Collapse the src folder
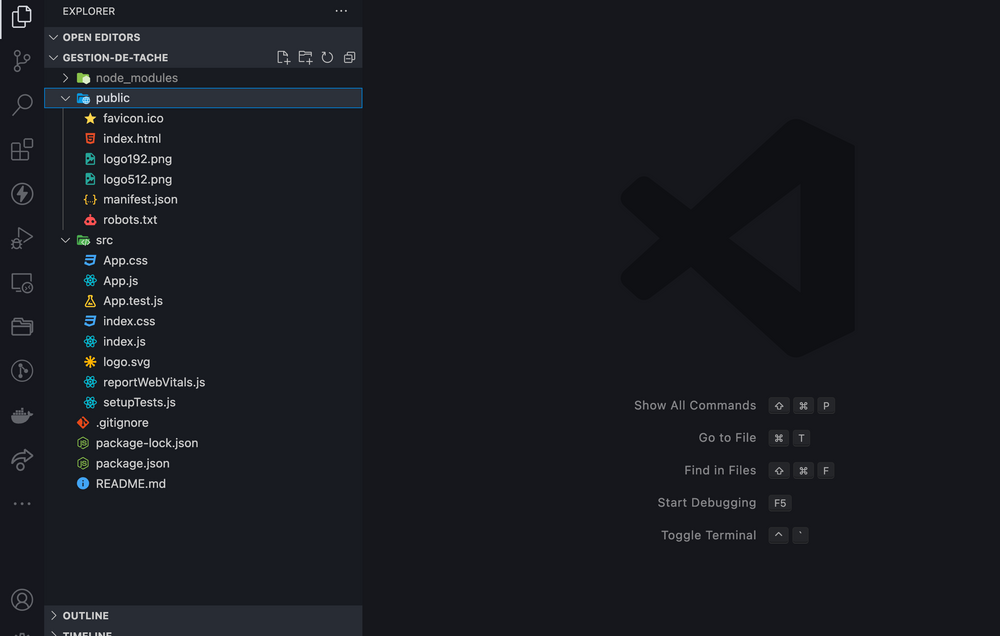Image resolution: width=1000 pixels, height=636 pixels. tap(104, 240)
